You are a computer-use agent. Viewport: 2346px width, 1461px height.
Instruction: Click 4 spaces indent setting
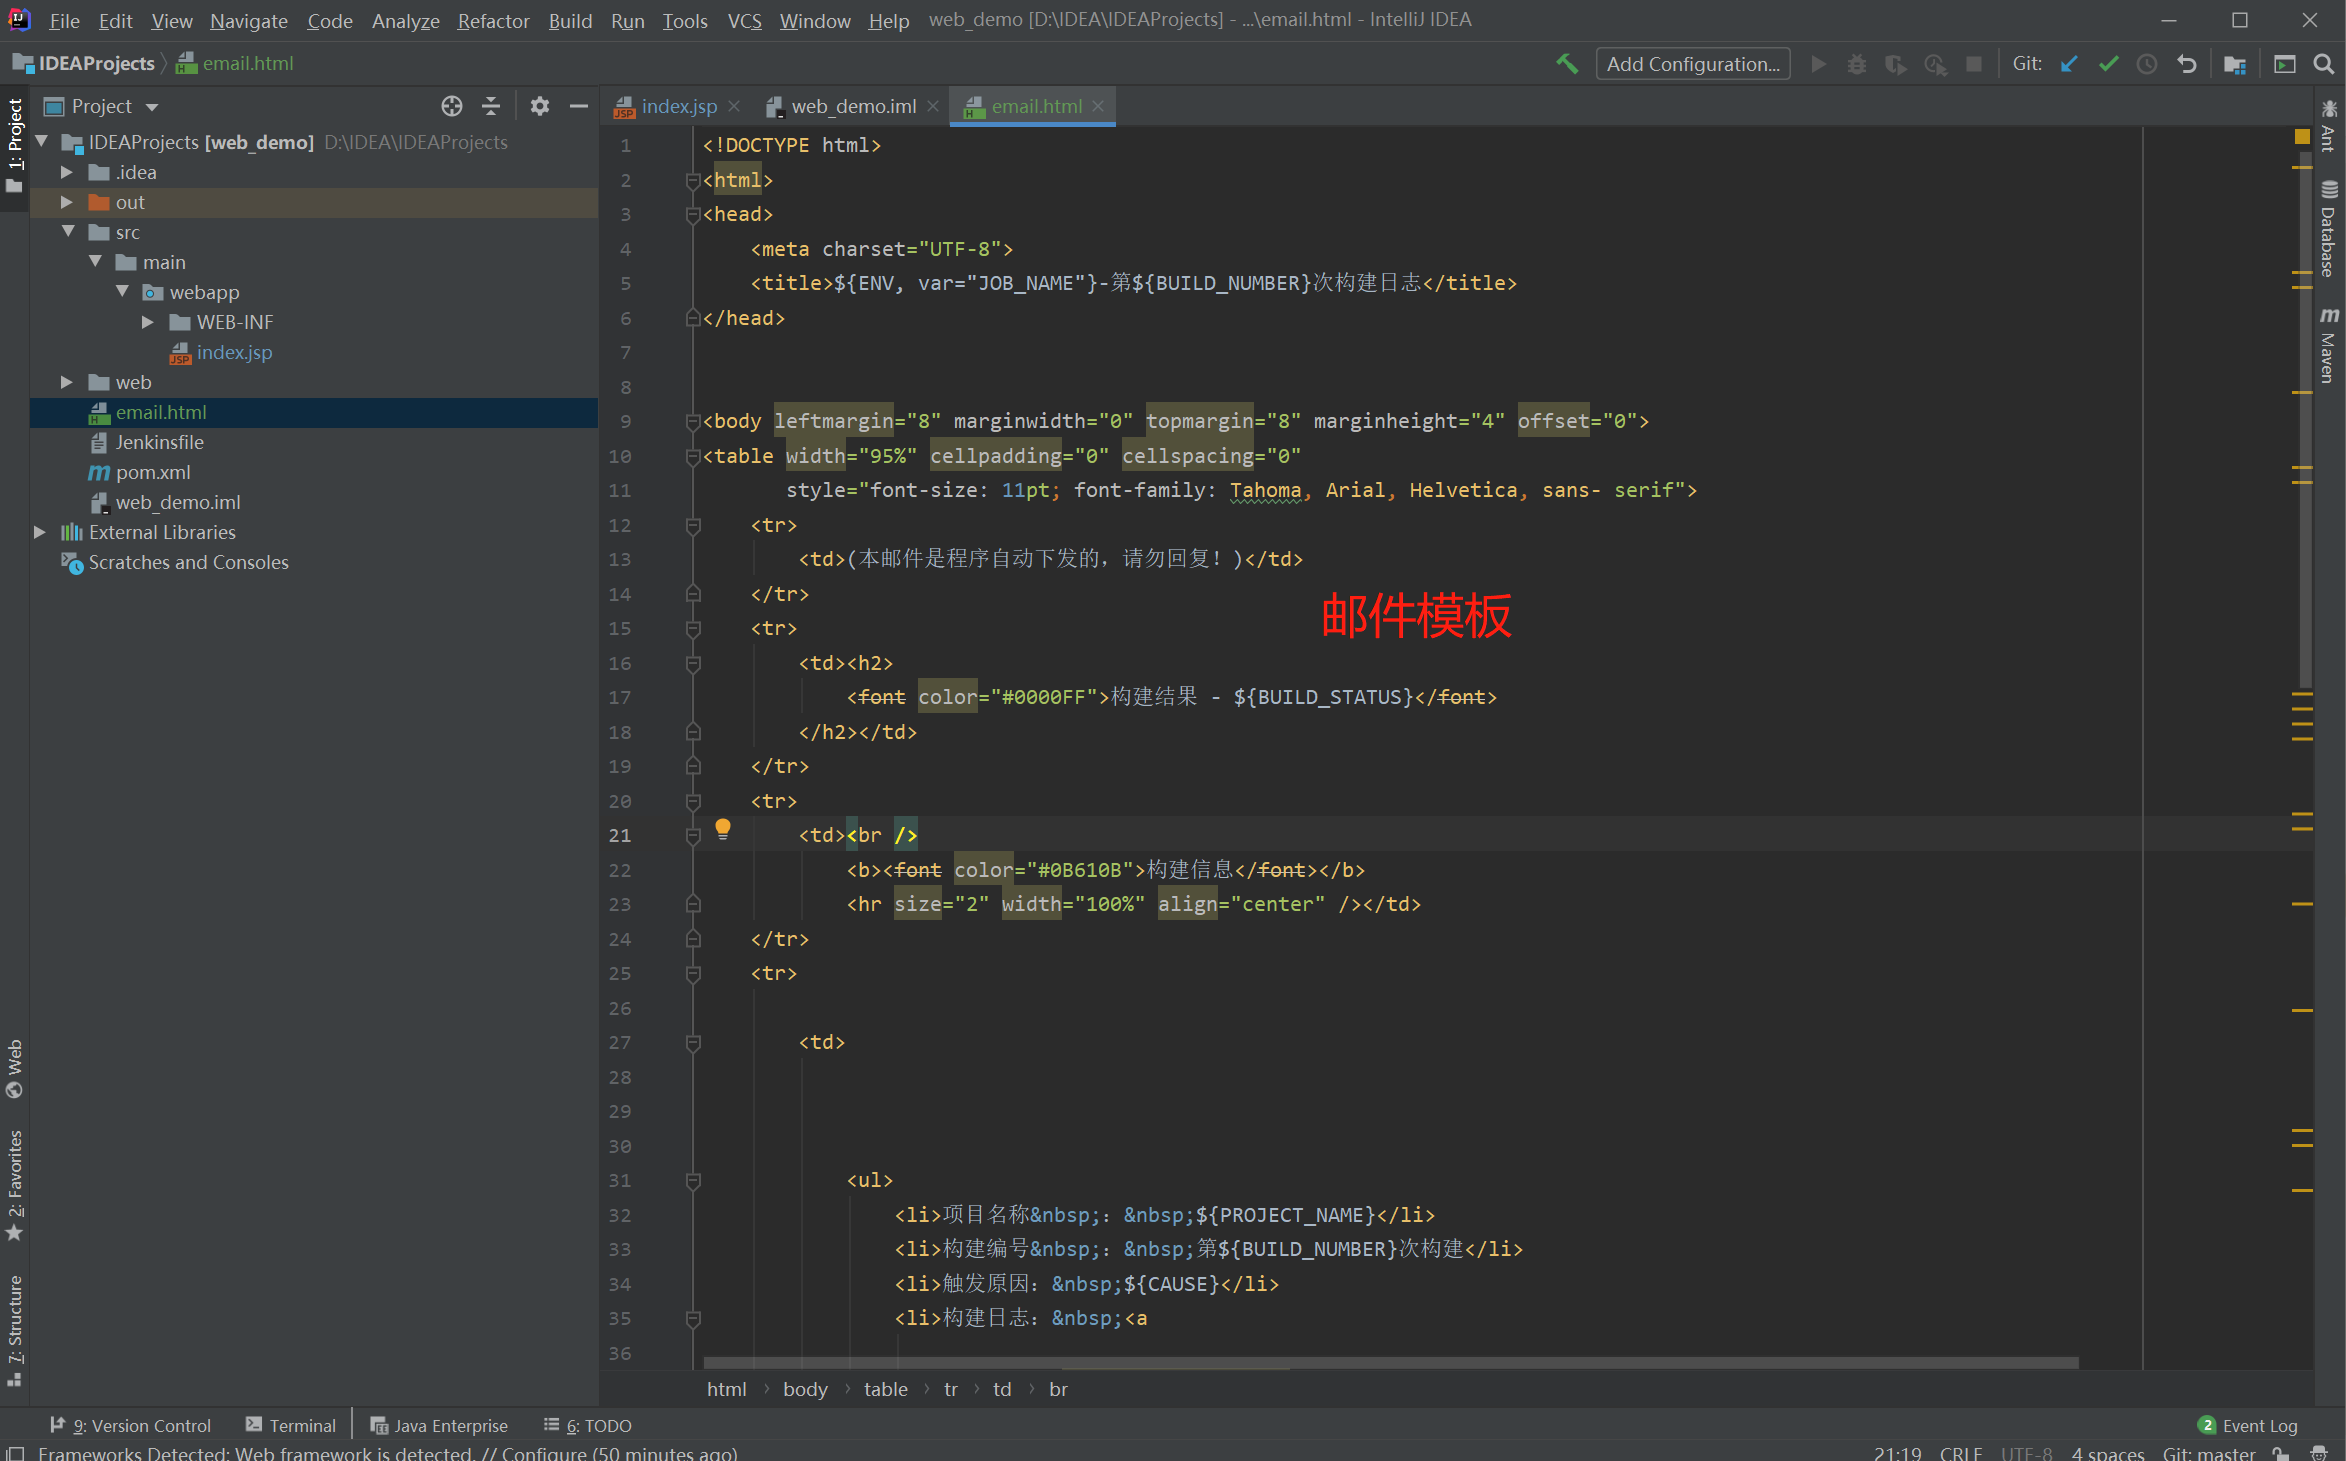(x=2107, y=1453)
